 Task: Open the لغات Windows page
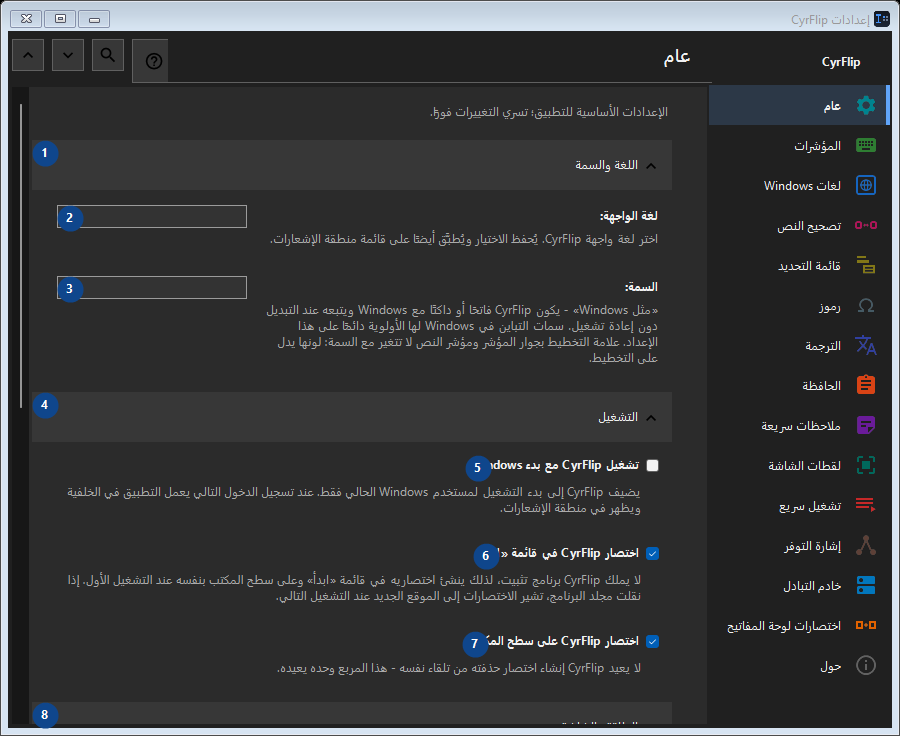(799, 185)
